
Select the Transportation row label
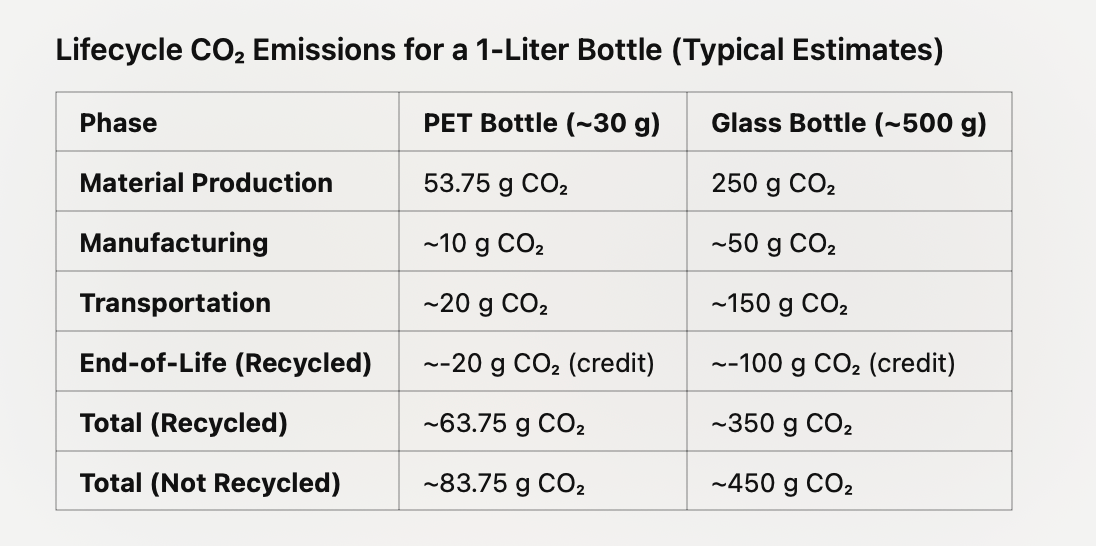point(175,303)
